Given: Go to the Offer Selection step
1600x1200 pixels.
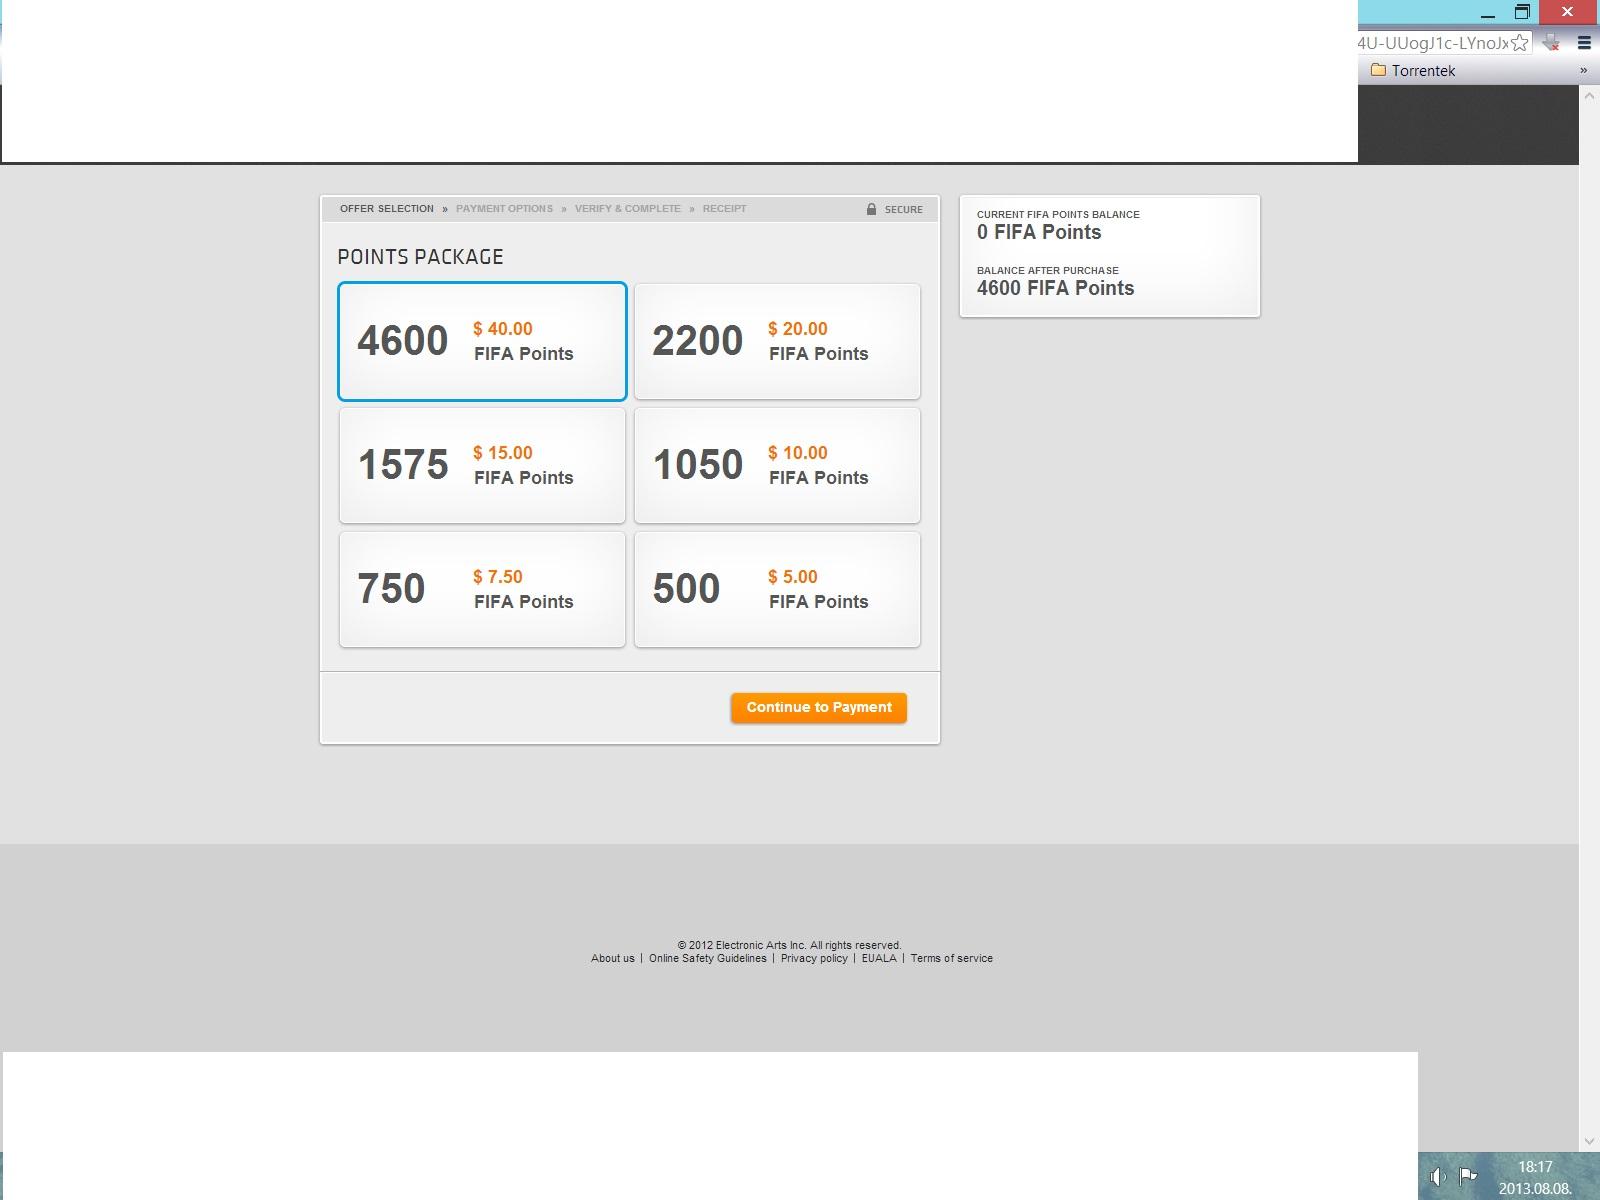Looking at the screenshot, I should 387,209.
